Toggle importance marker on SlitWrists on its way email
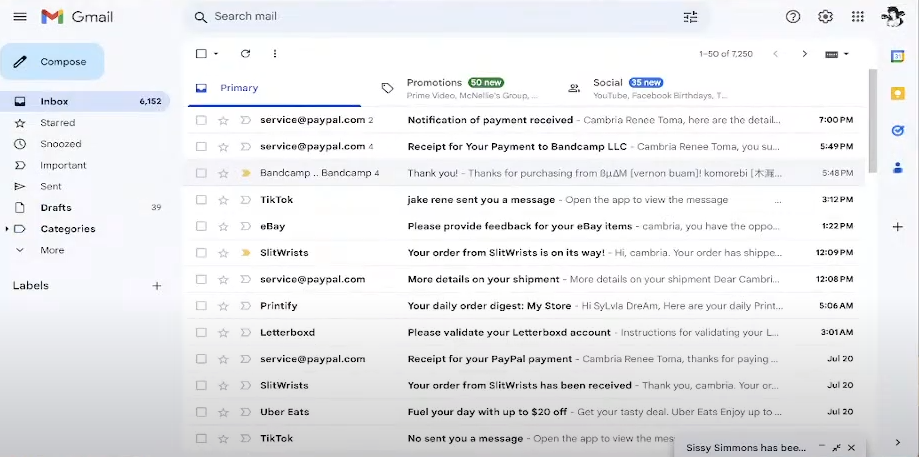Viewport: 919px width, 457px height. click(246, 253)
